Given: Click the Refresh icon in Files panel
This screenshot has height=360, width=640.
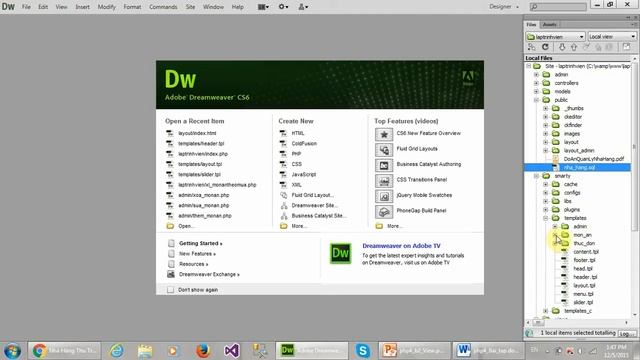Looking at the screenshot, I should click(x=545, y=47).
